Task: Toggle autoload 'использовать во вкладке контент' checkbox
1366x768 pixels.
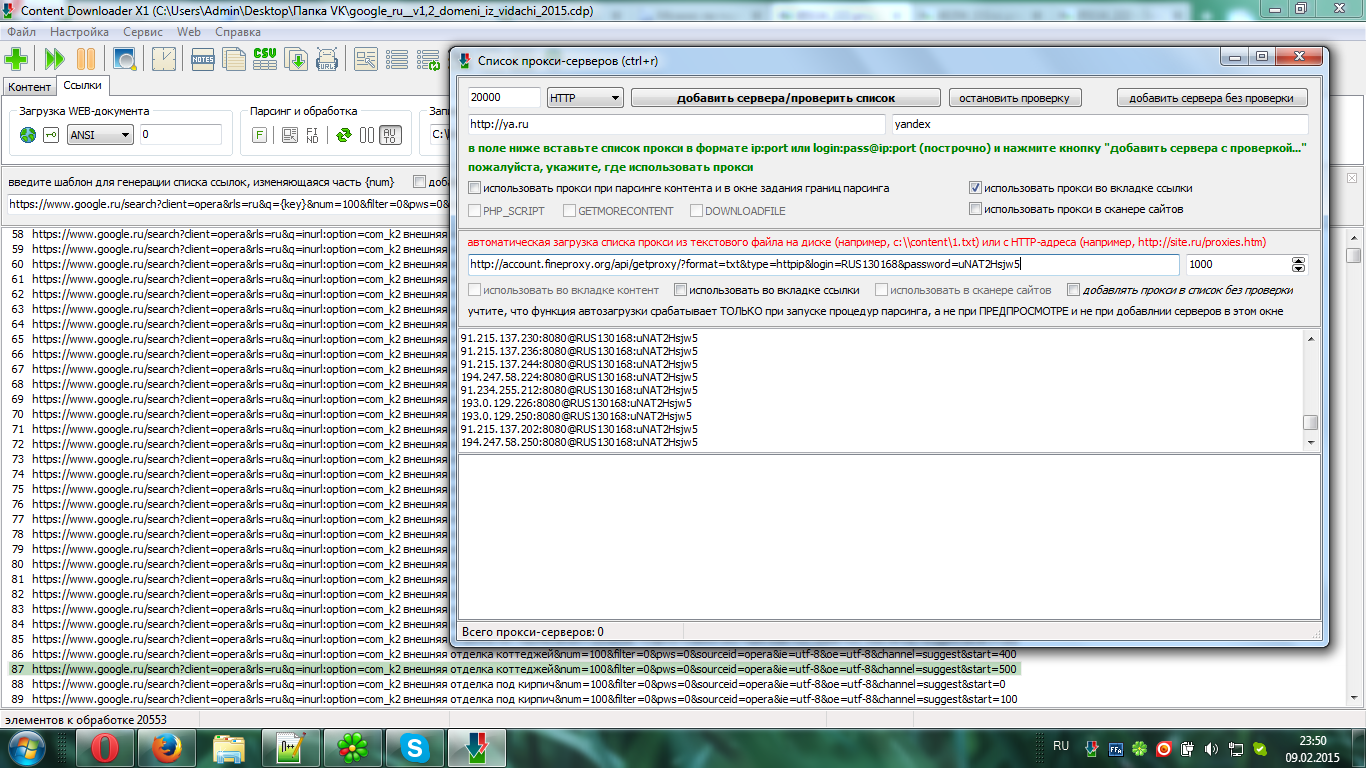Action: (x=474, y=290)
